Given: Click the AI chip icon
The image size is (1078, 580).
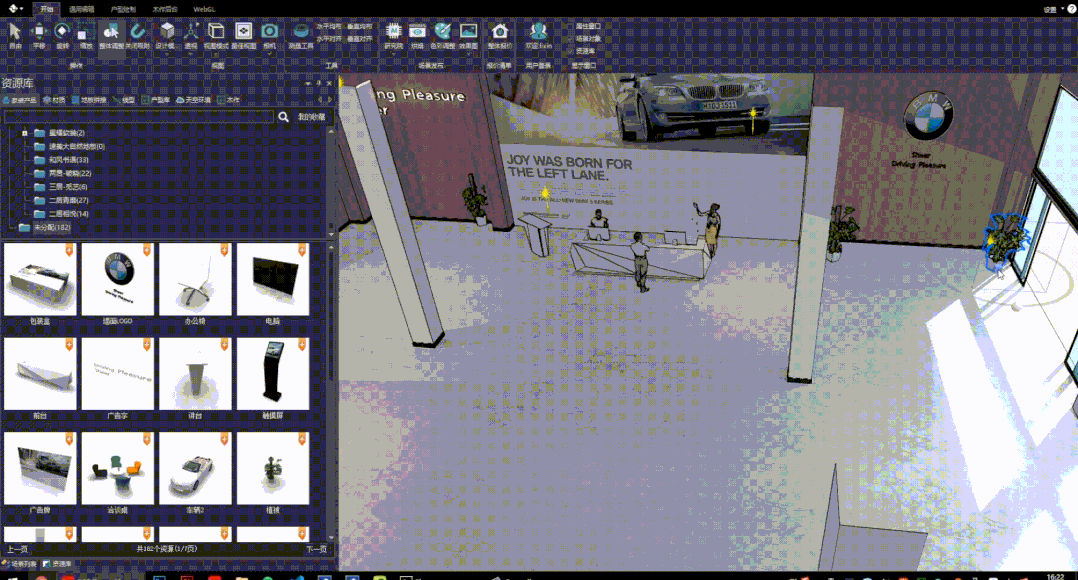Looking at the screenshot, I should (393, 31).
